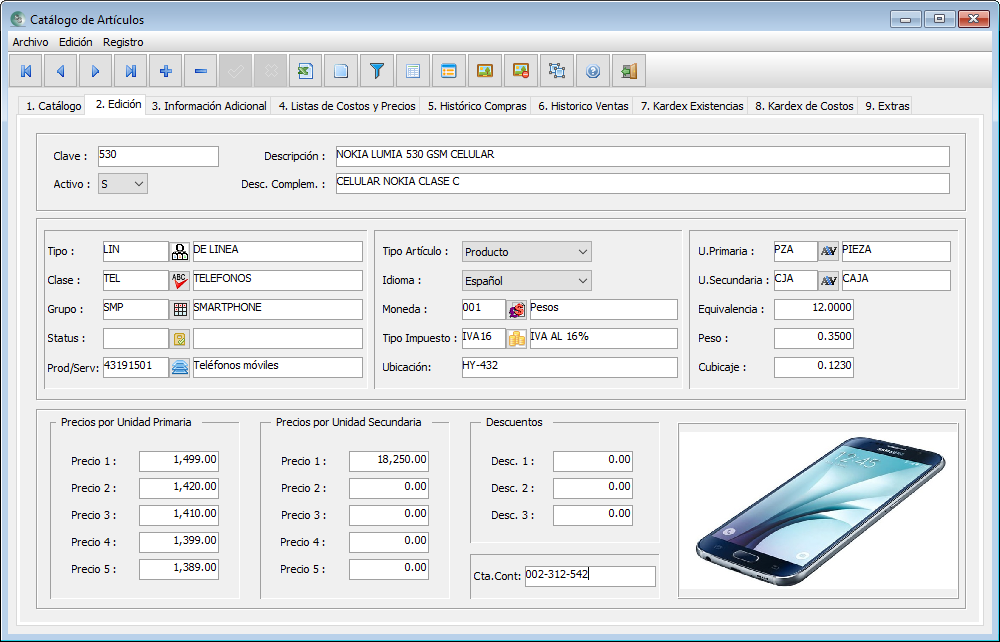This screenshot has width=1000, height=642.
Task: Open 4. Listas de Costos y Precios tab
Action: (347, 106)
